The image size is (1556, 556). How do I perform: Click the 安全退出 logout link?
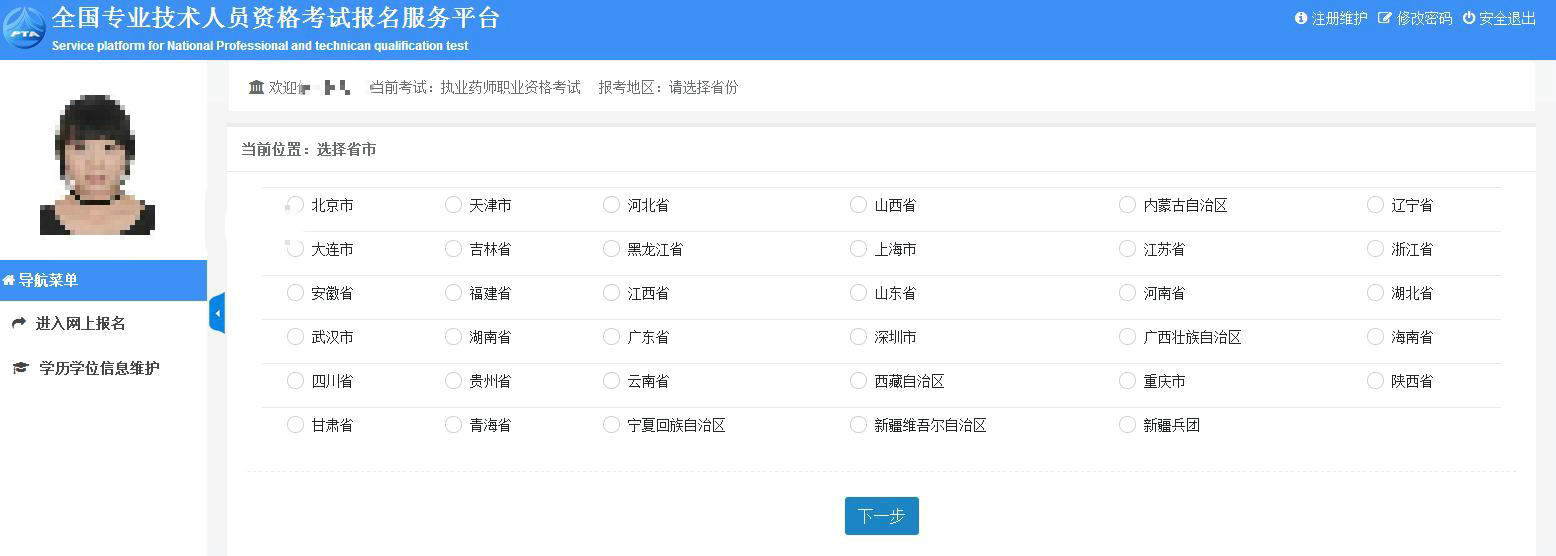[1506, 18]
